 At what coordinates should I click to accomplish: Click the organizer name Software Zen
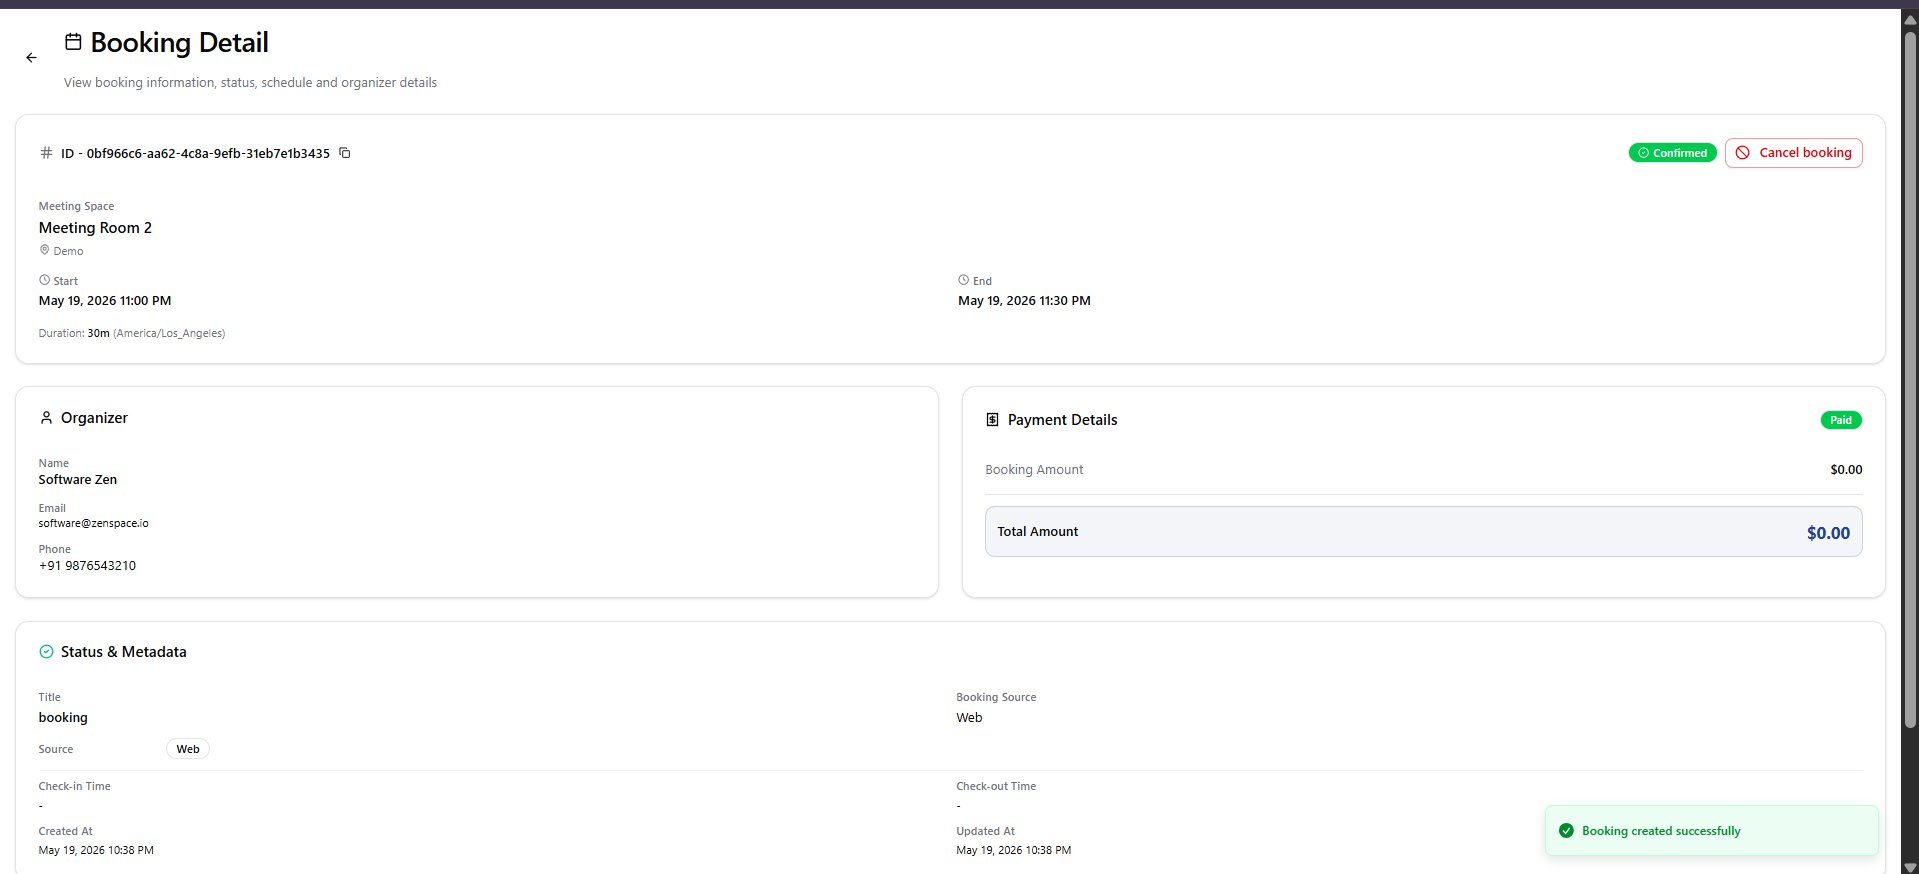(x=78, y=480)
